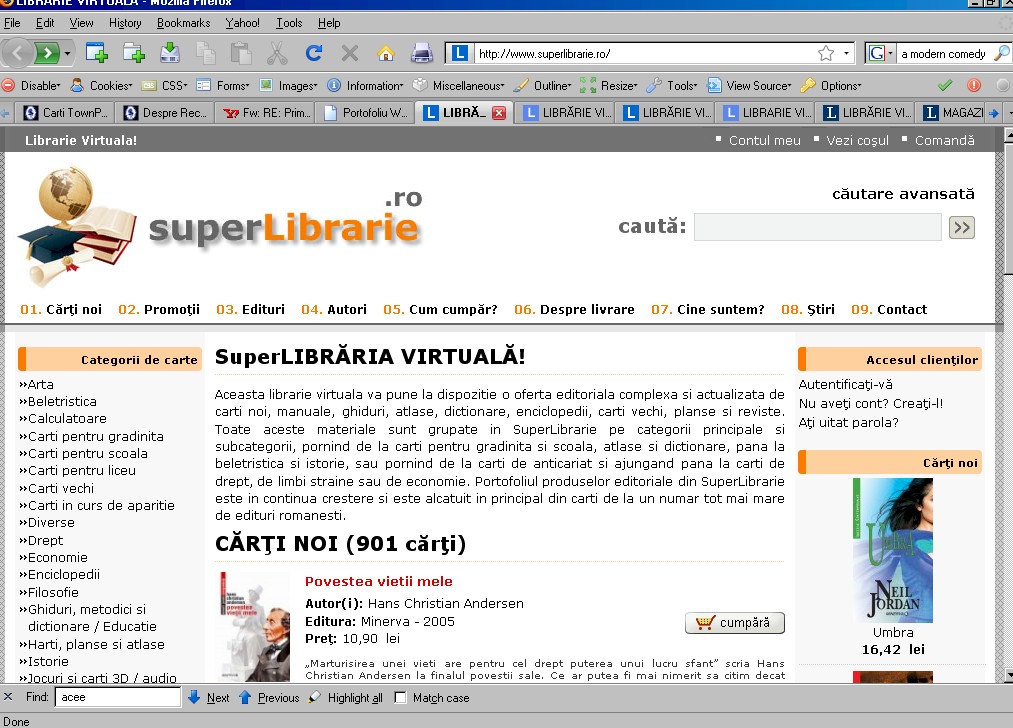Open the Promoții navigation link
This screenshot has height=728, width=1013.
pos(159,310)
